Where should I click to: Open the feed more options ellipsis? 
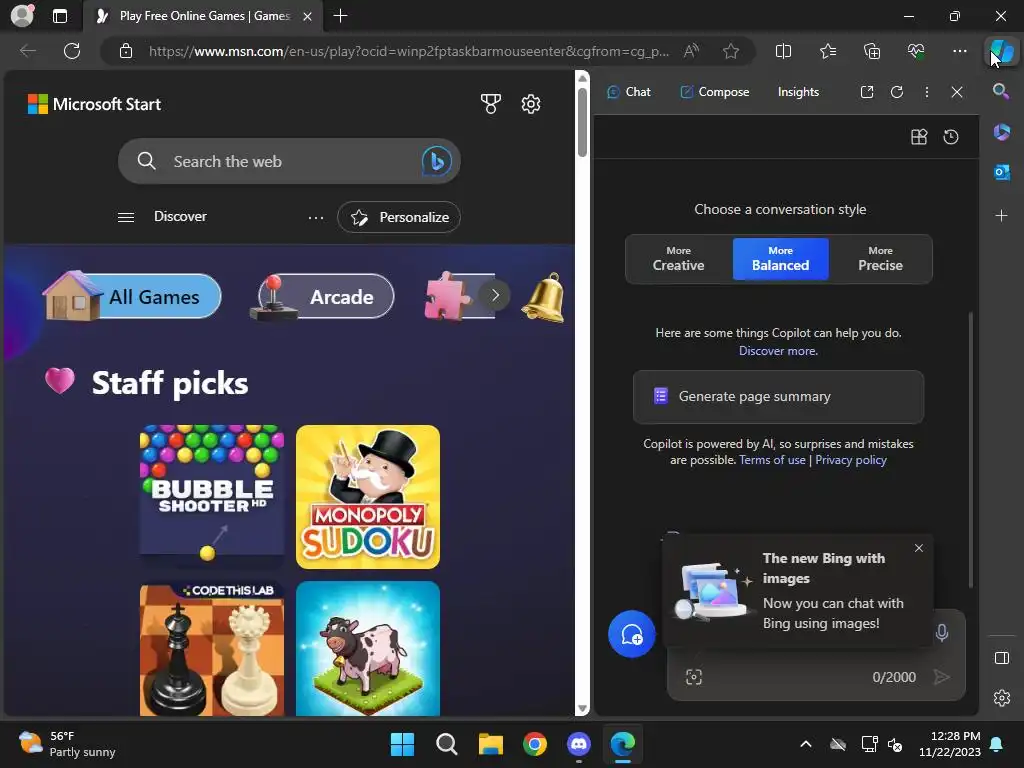click(315, 217)
